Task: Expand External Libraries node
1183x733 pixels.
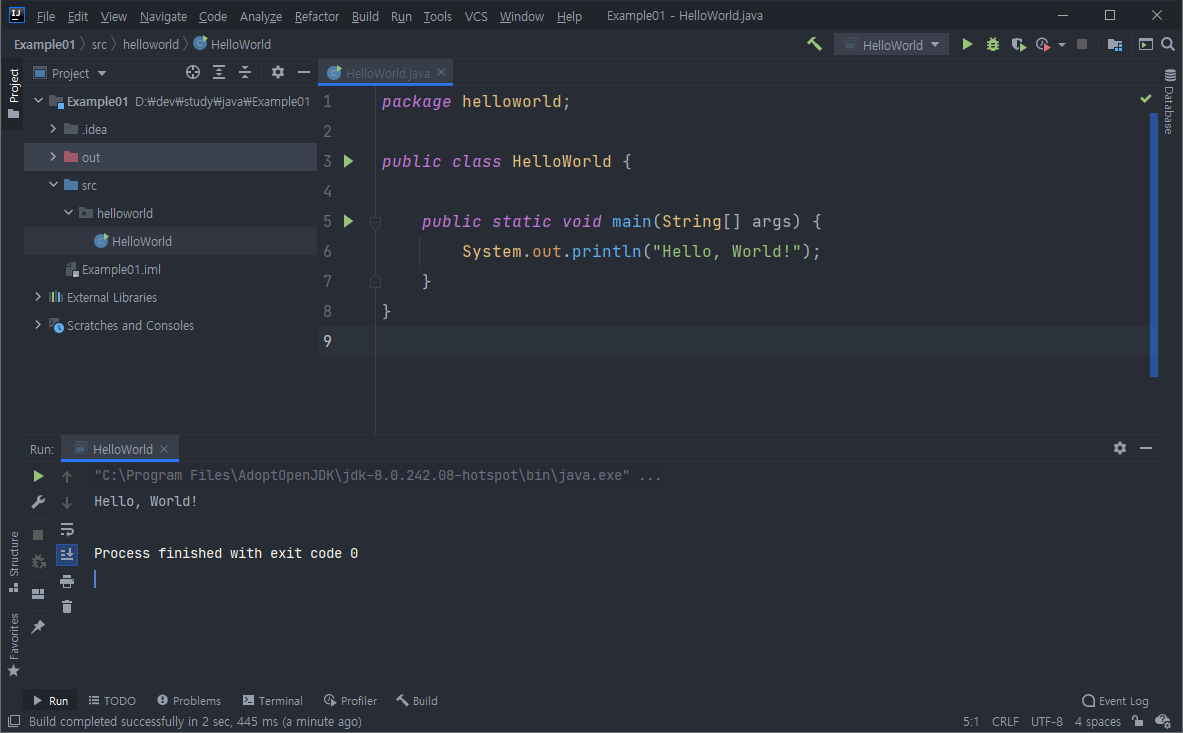Action: pyautogui.click(x=38, y=297)
